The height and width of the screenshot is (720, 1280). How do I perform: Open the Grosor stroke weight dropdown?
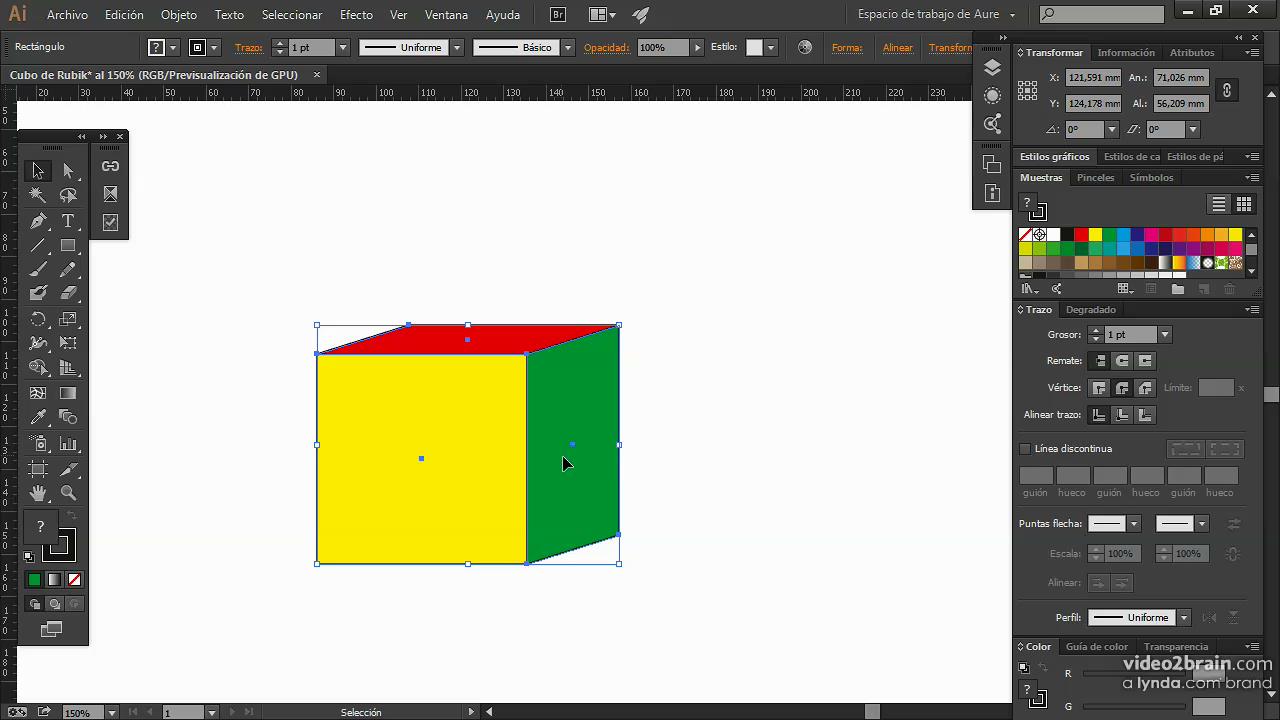pos(1165,335)
